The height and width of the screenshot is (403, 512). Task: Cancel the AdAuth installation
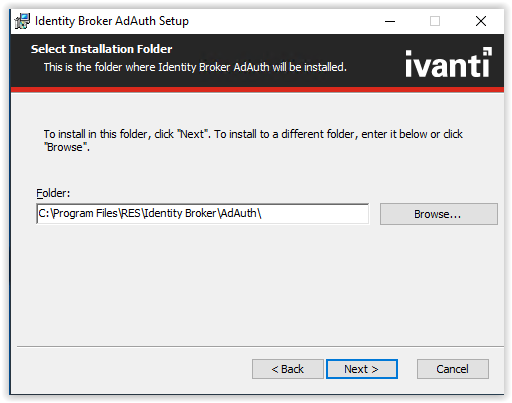pyautogui.click(x=453, y=369)
